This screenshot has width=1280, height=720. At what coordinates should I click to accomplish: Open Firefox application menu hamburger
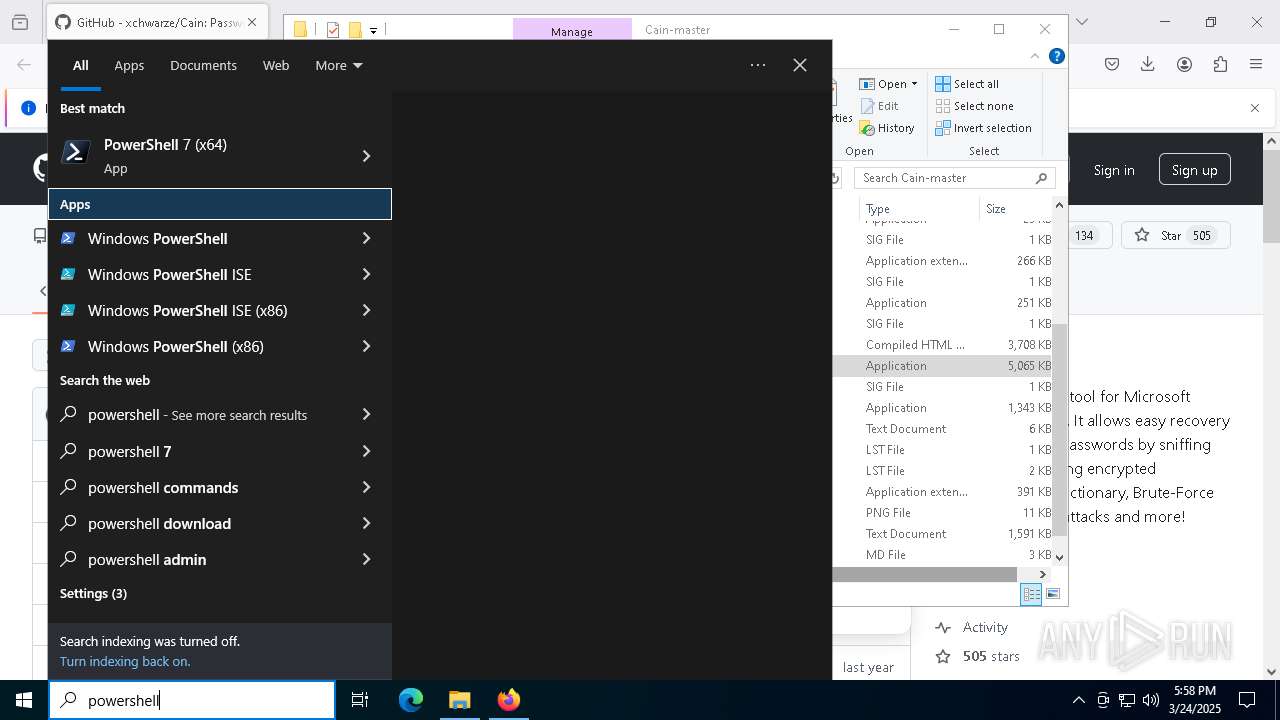point(1256,64)
